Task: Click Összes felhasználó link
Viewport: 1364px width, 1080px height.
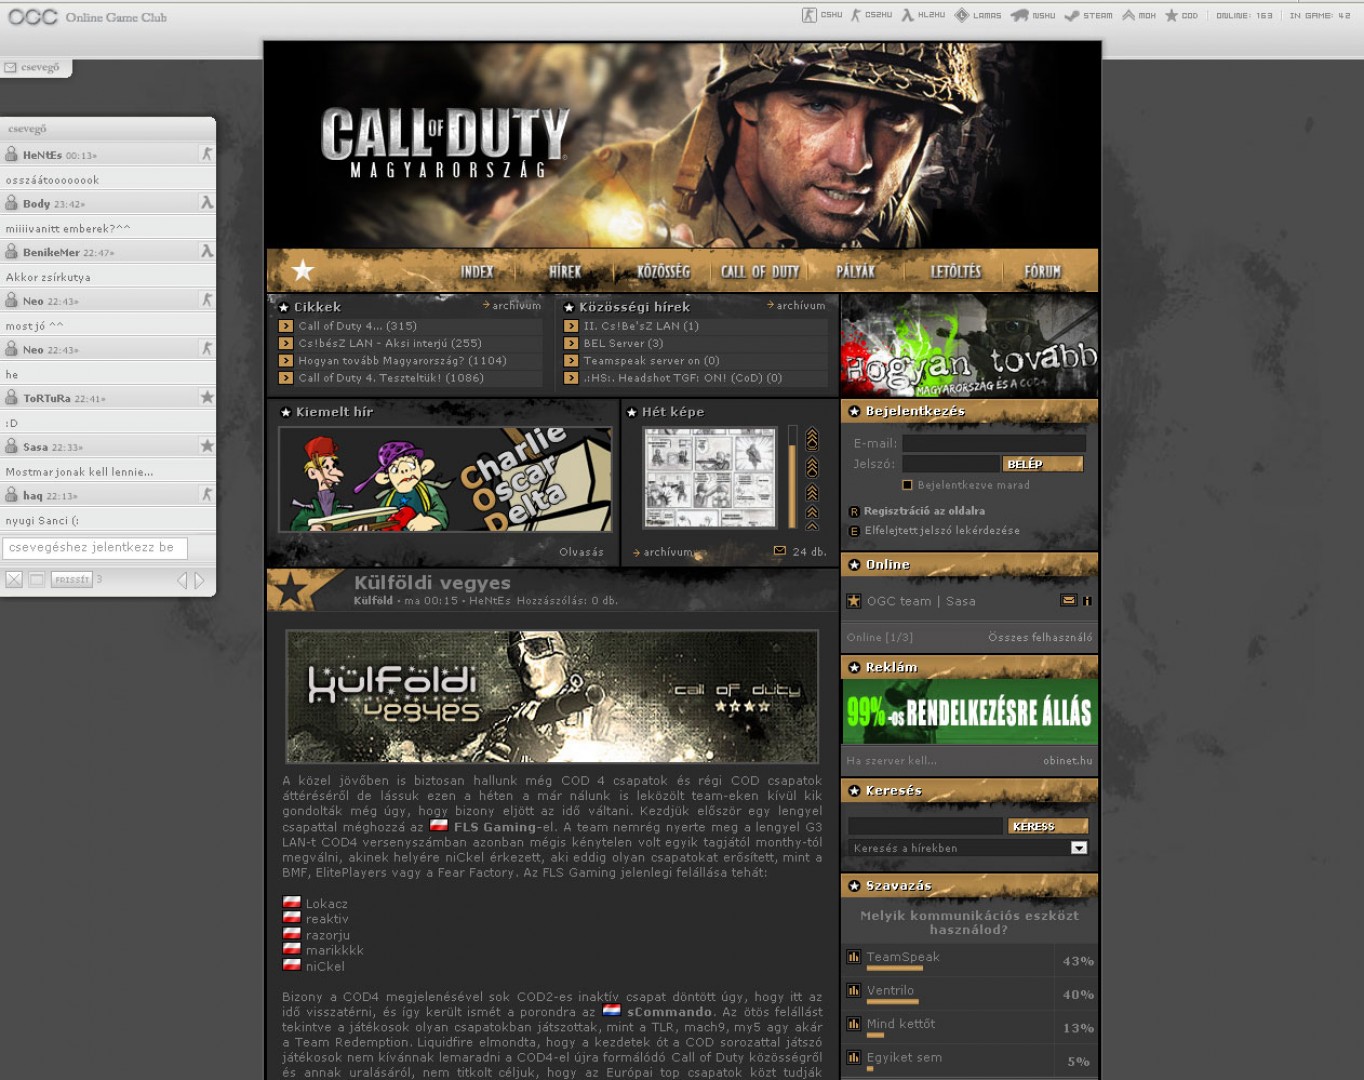Action: pyautogui.click(x=1040, y=637)
